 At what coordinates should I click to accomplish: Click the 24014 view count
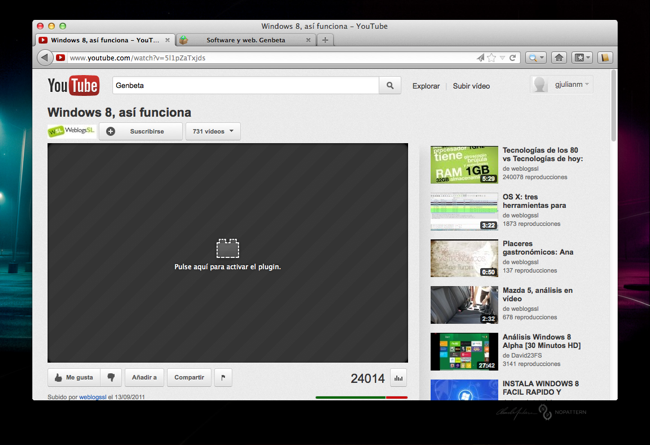(367, 378)
